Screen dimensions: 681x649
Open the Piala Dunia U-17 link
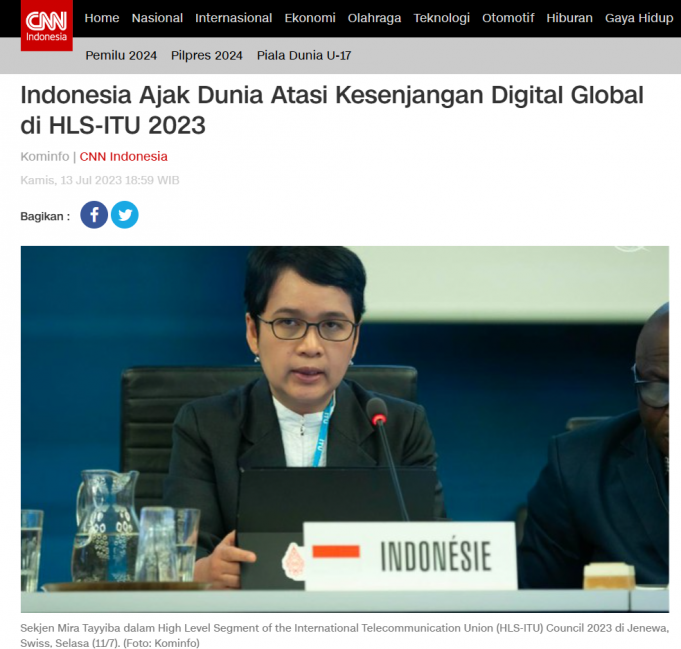click(x=304, y=56)
